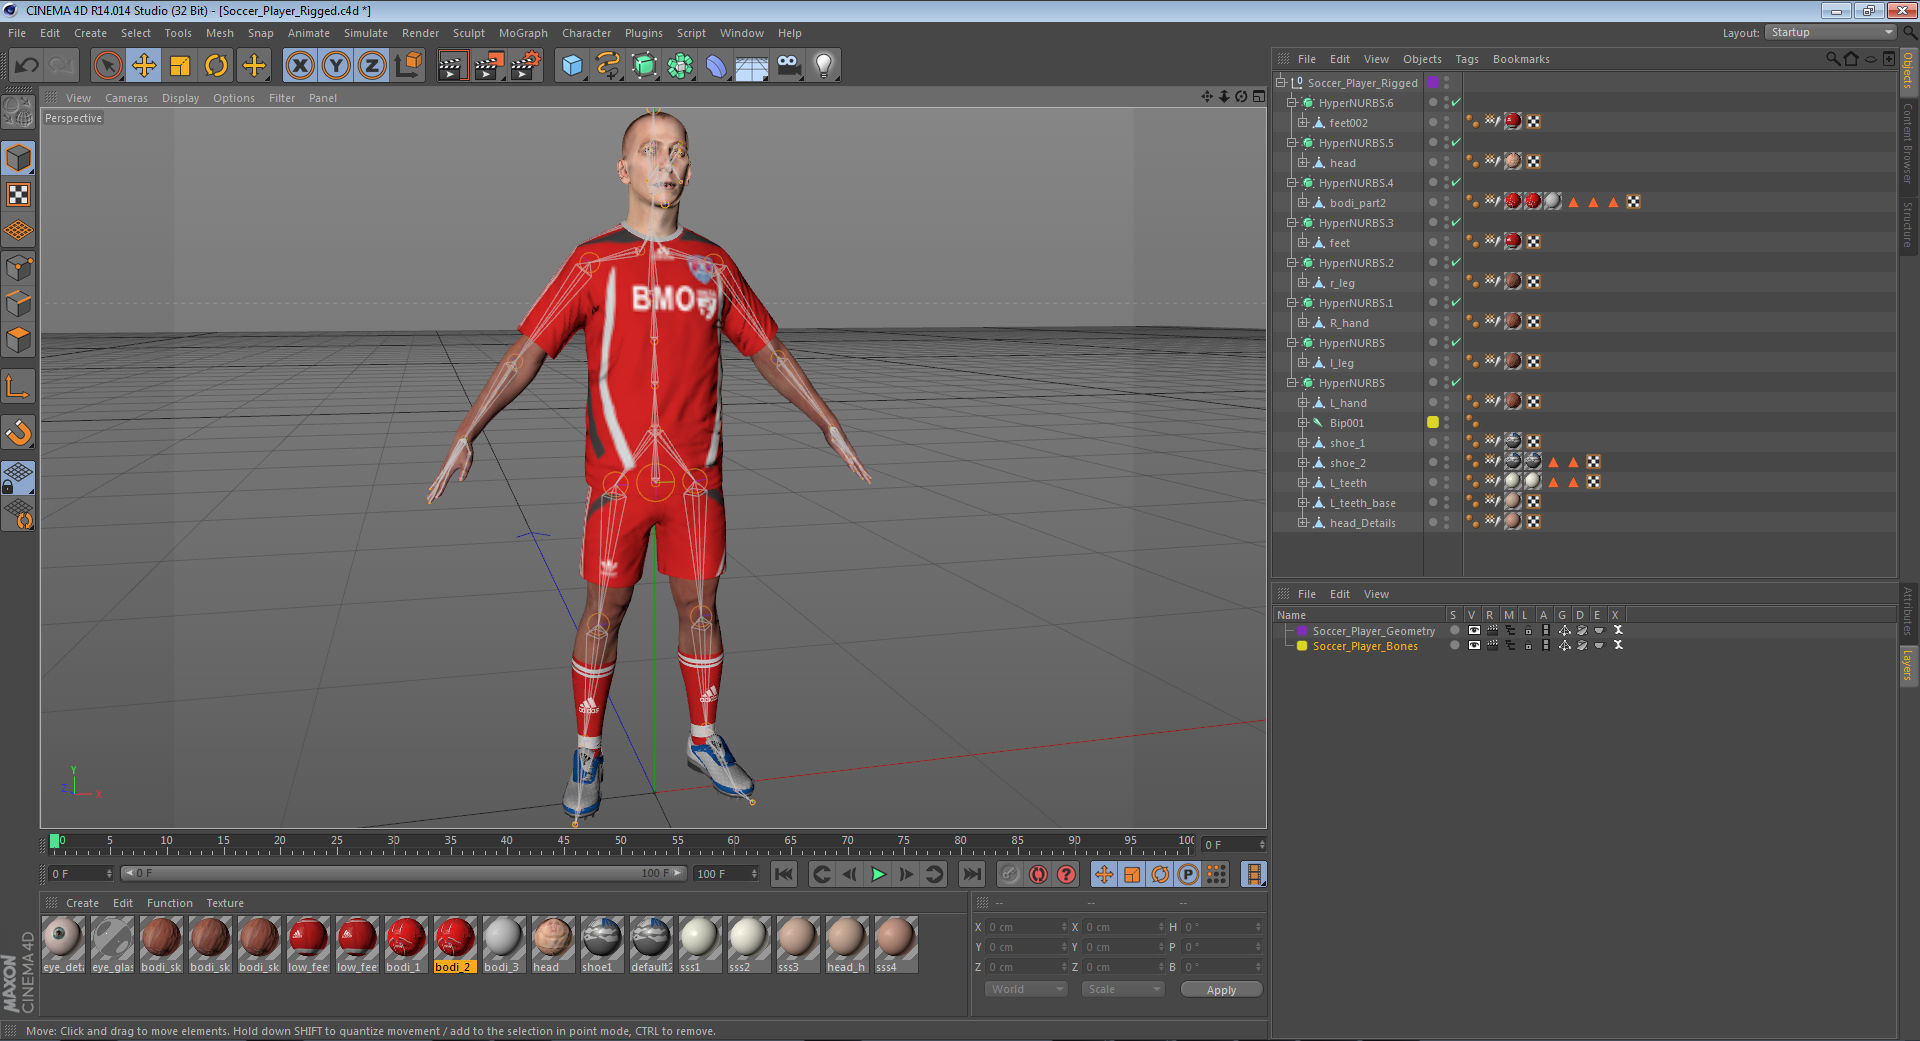Toggle Z axis lock
Image resolution: width=1920 pixels, height=1041 pixels.
[x=372, y=66]
